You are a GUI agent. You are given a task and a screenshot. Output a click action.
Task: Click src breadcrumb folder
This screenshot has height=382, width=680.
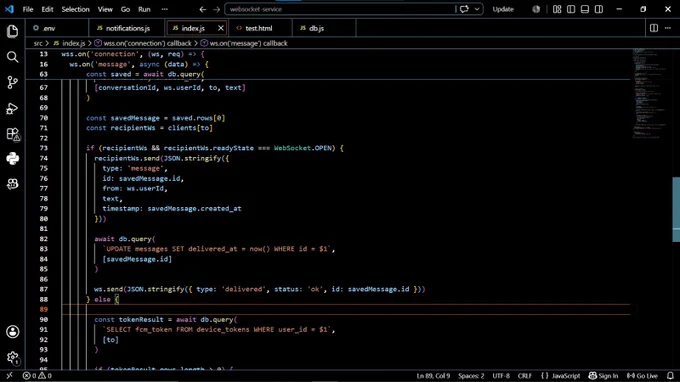coord(38,43)
